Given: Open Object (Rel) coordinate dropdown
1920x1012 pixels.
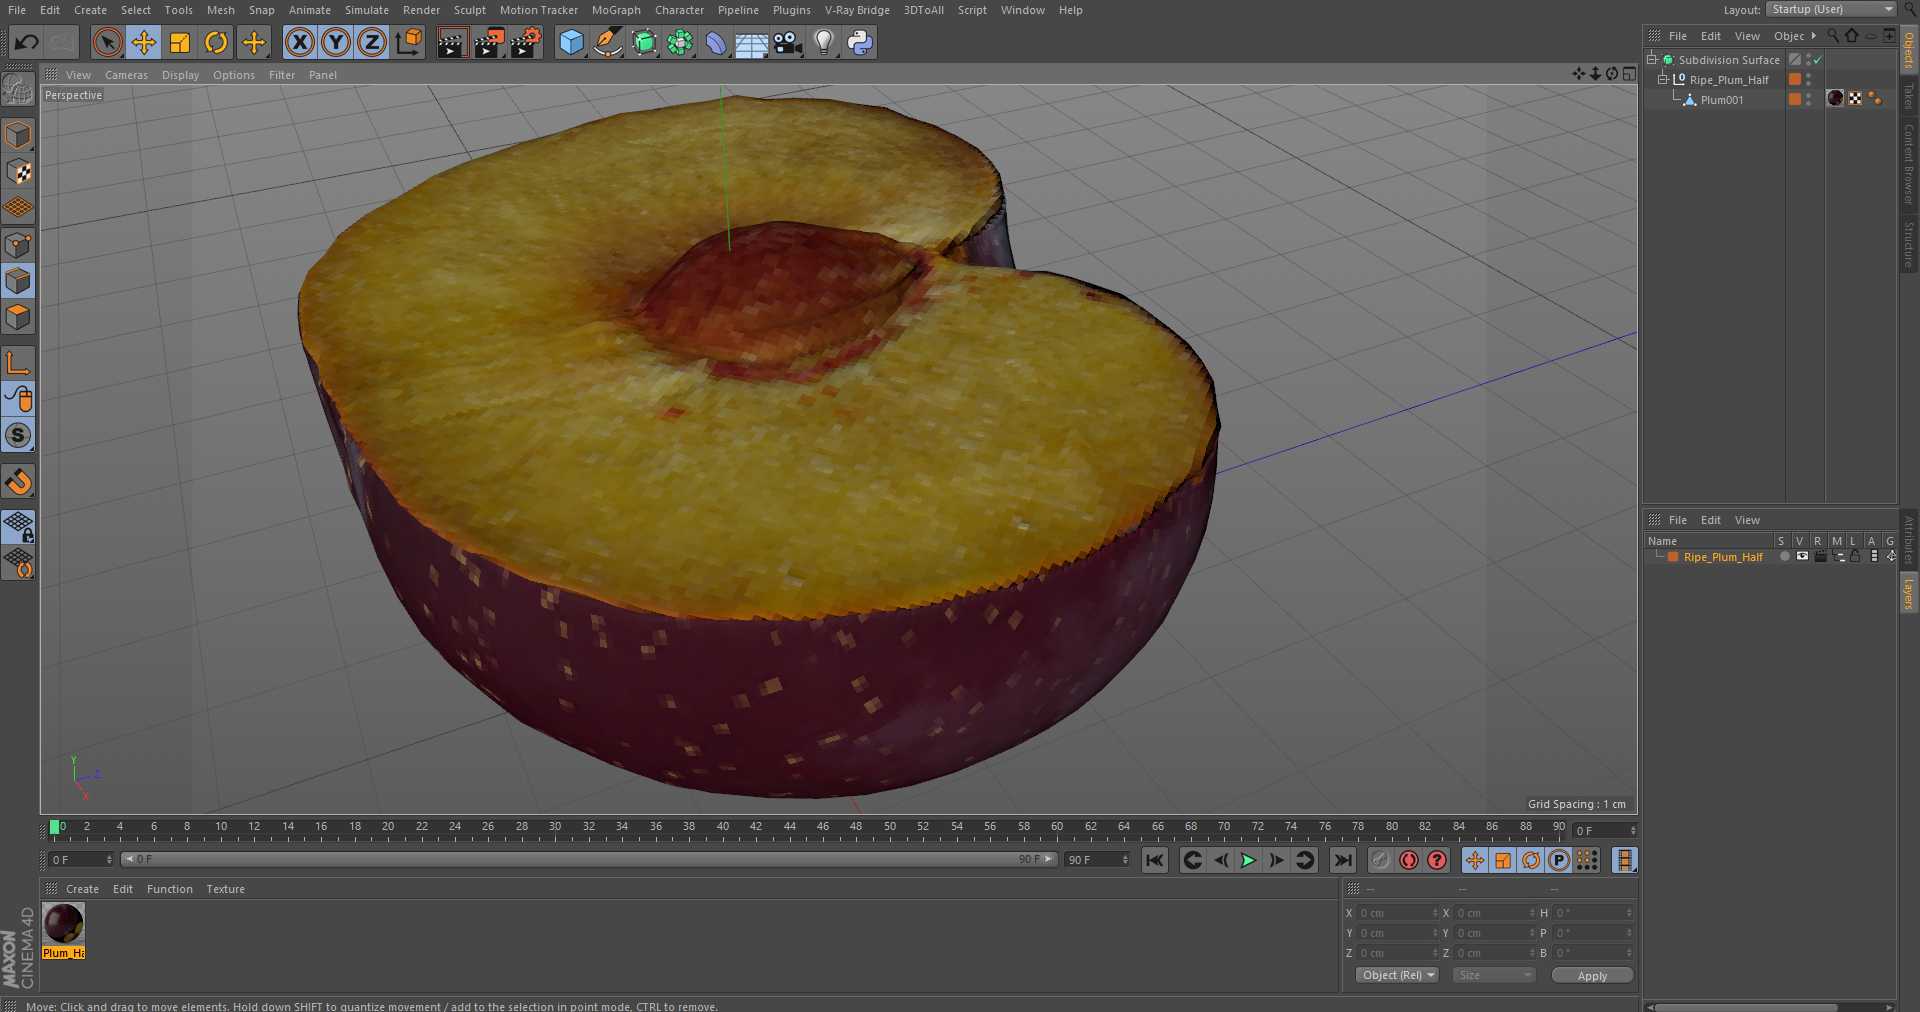Looking at the screenshot, I should click(x=1397, y=975).
